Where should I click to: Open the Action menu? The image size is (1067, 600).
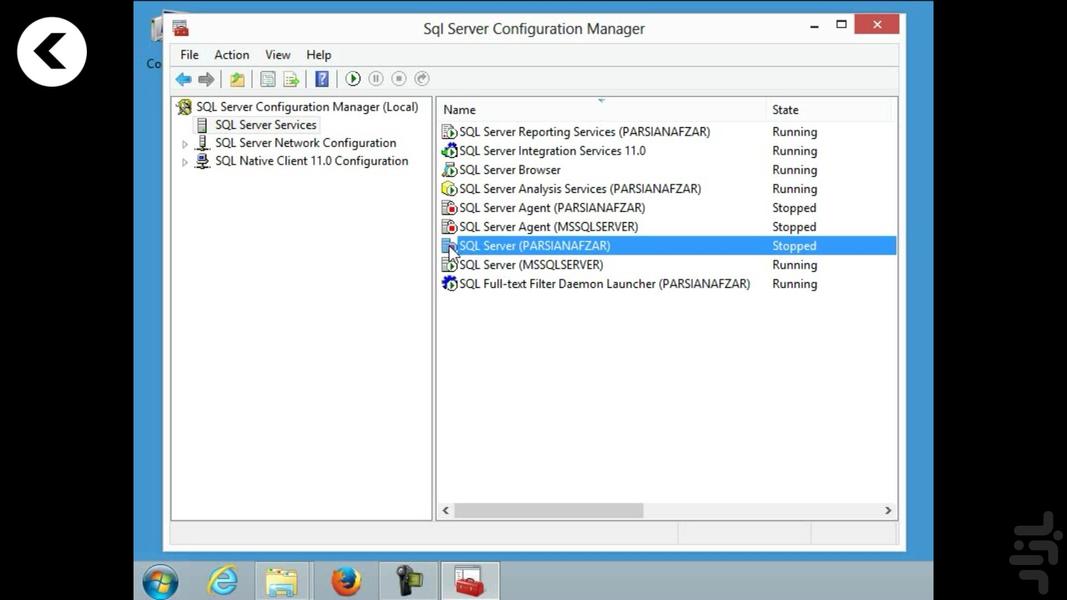[x=231, y=54]
